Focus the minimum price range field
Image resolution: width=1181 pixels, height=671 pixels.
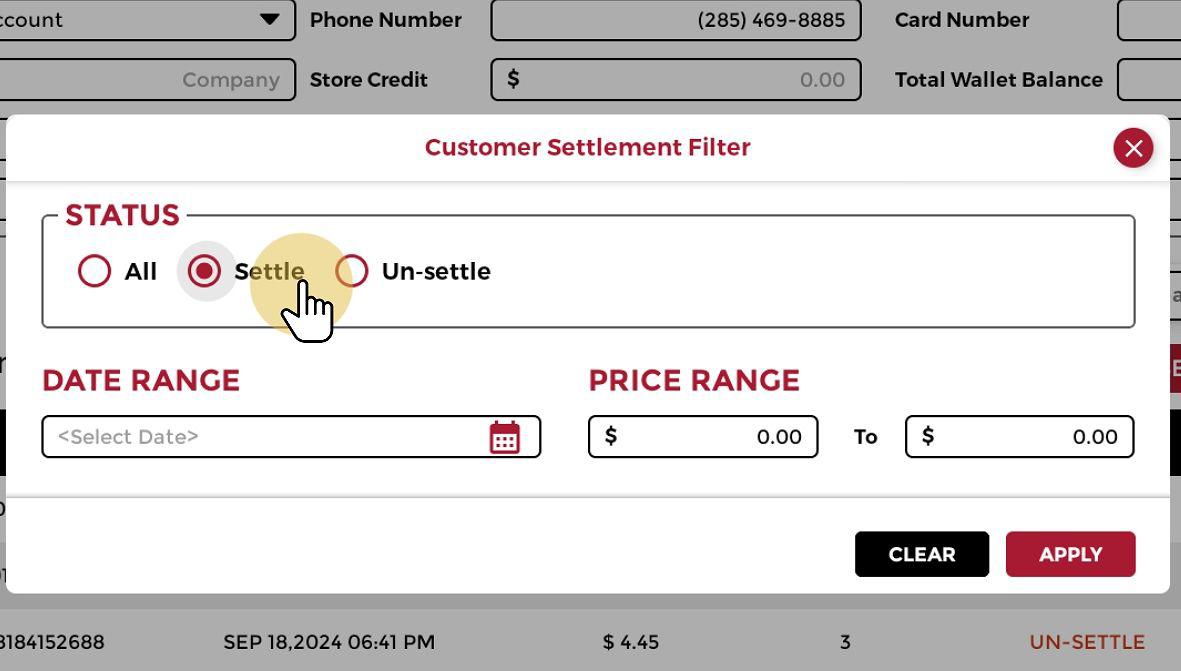pos(703,437)
